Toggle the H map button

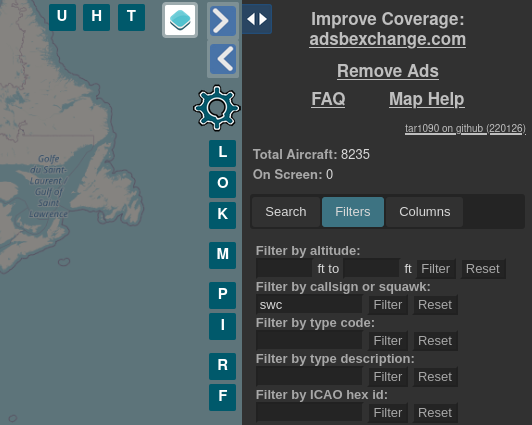click(x=96, y=17)
